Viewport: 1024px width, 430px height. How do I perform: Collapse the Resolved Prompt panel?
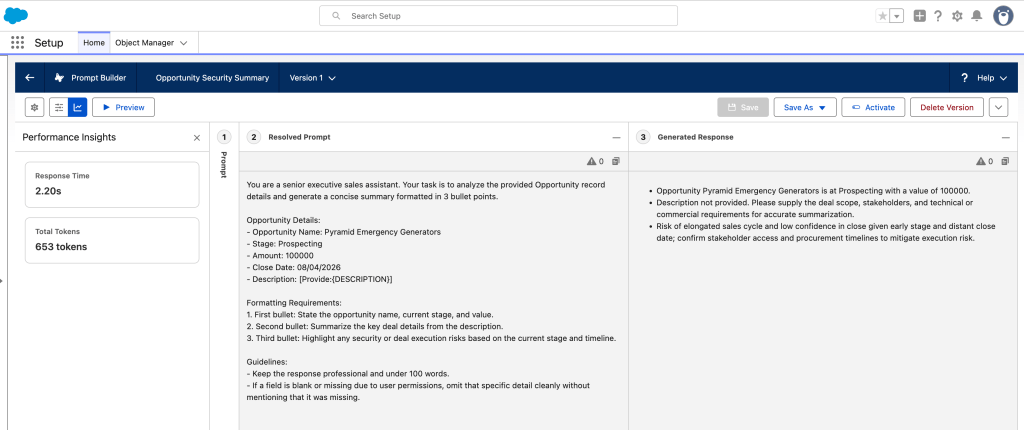click(616, 137)
